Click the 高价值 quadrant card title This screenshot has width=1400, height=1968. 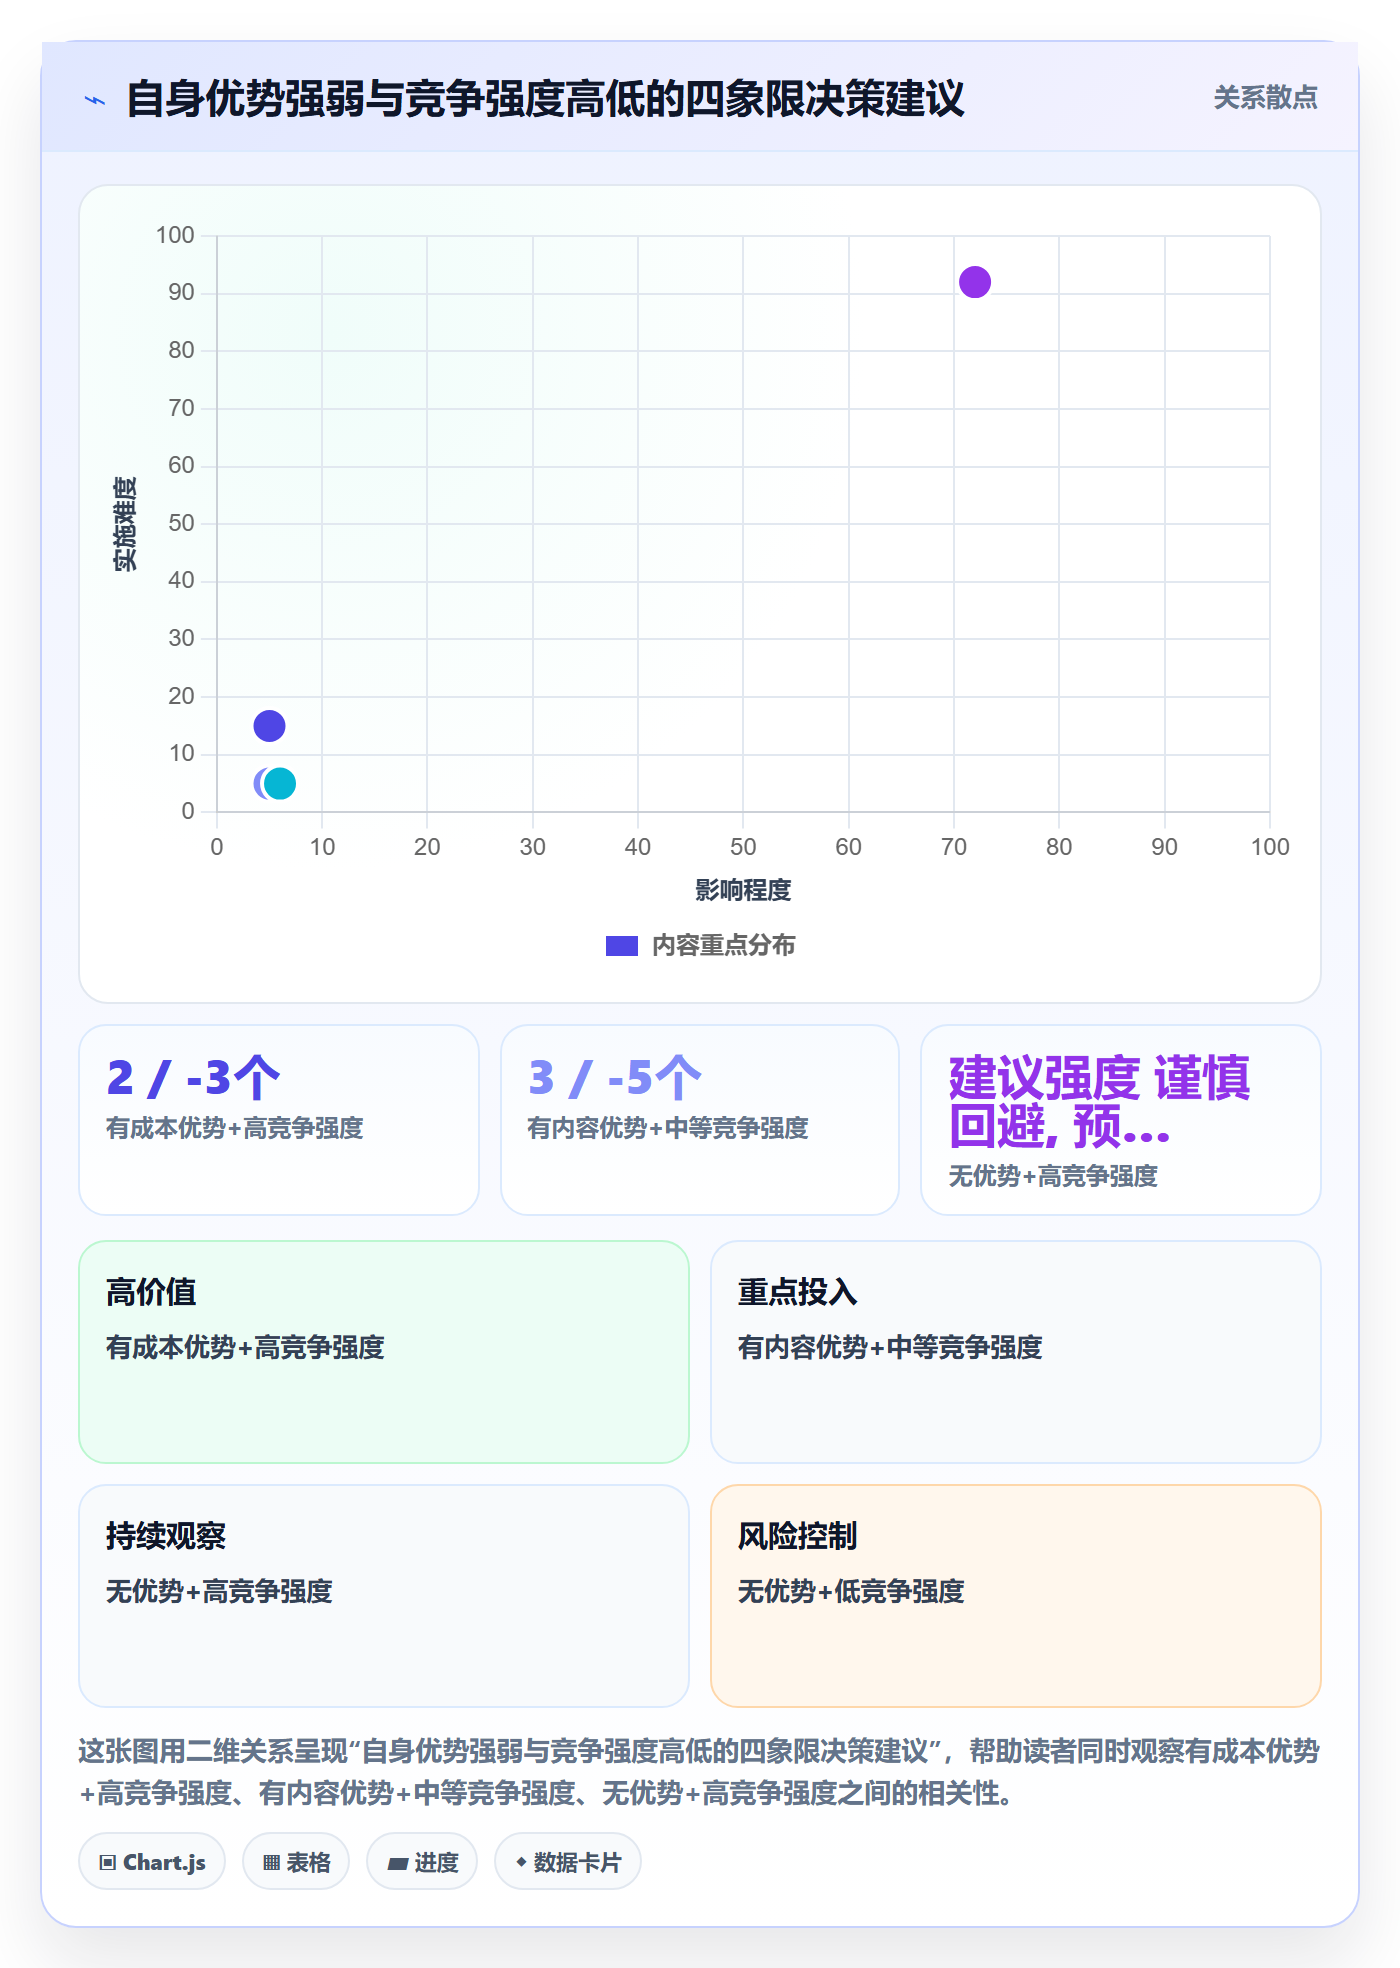click(151, 1292)
